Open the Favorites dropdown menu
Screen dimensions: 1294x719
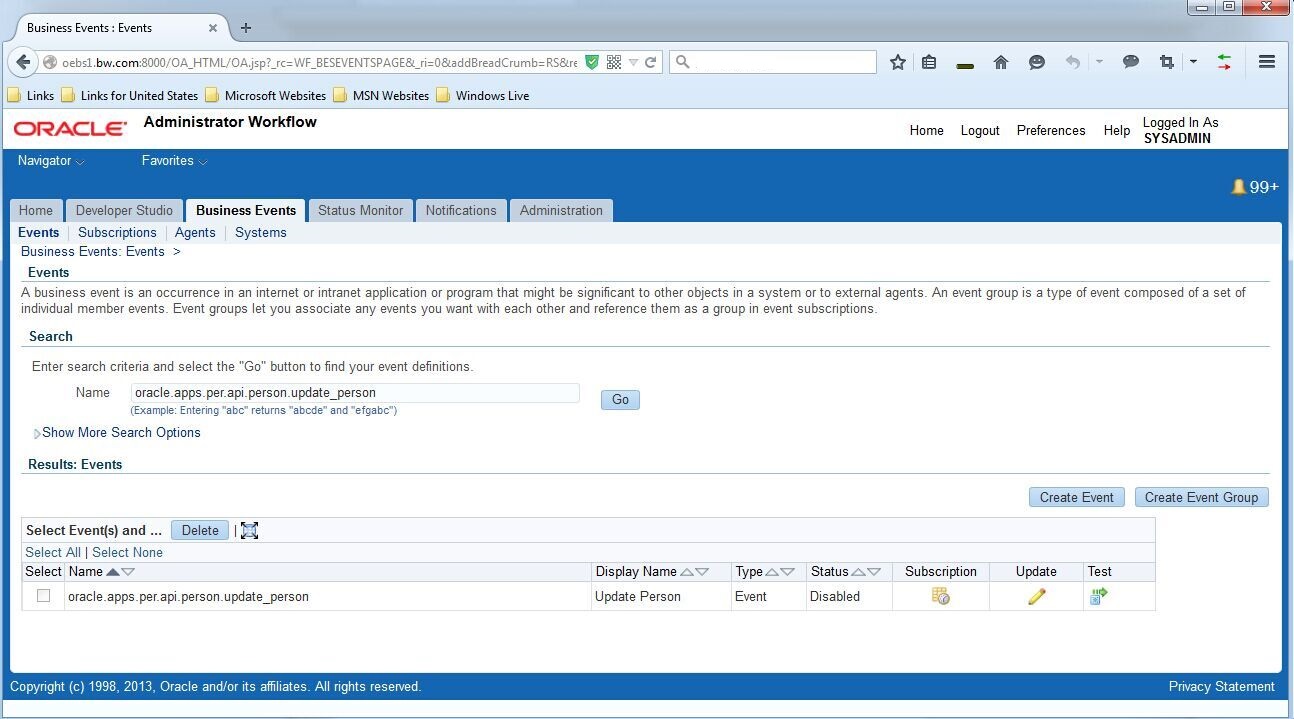point(175,161)
